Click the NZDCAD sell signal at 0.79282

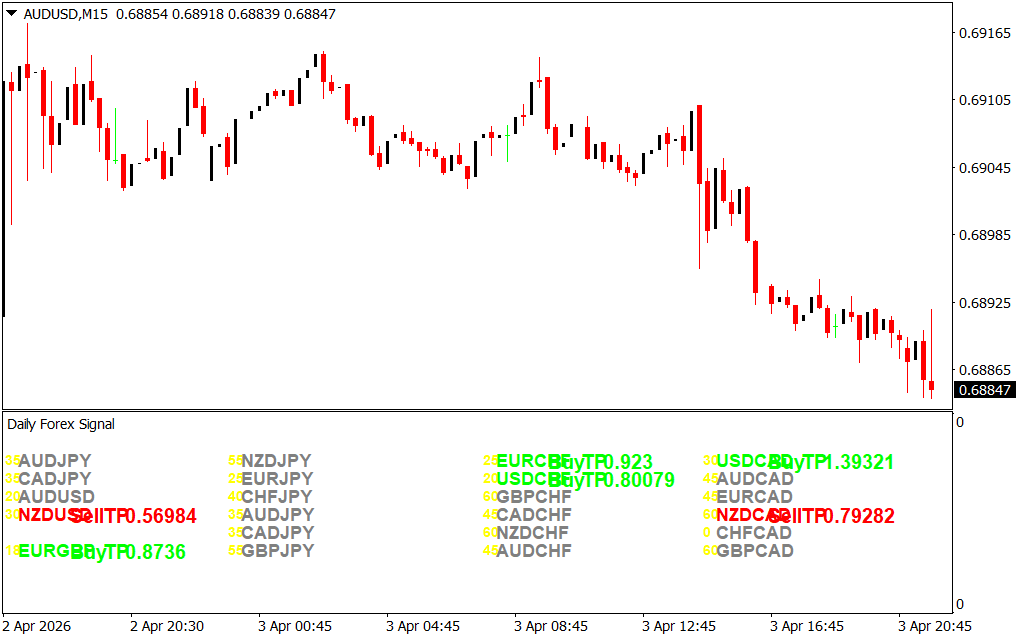pyautogui.click(x=805, y=515)
